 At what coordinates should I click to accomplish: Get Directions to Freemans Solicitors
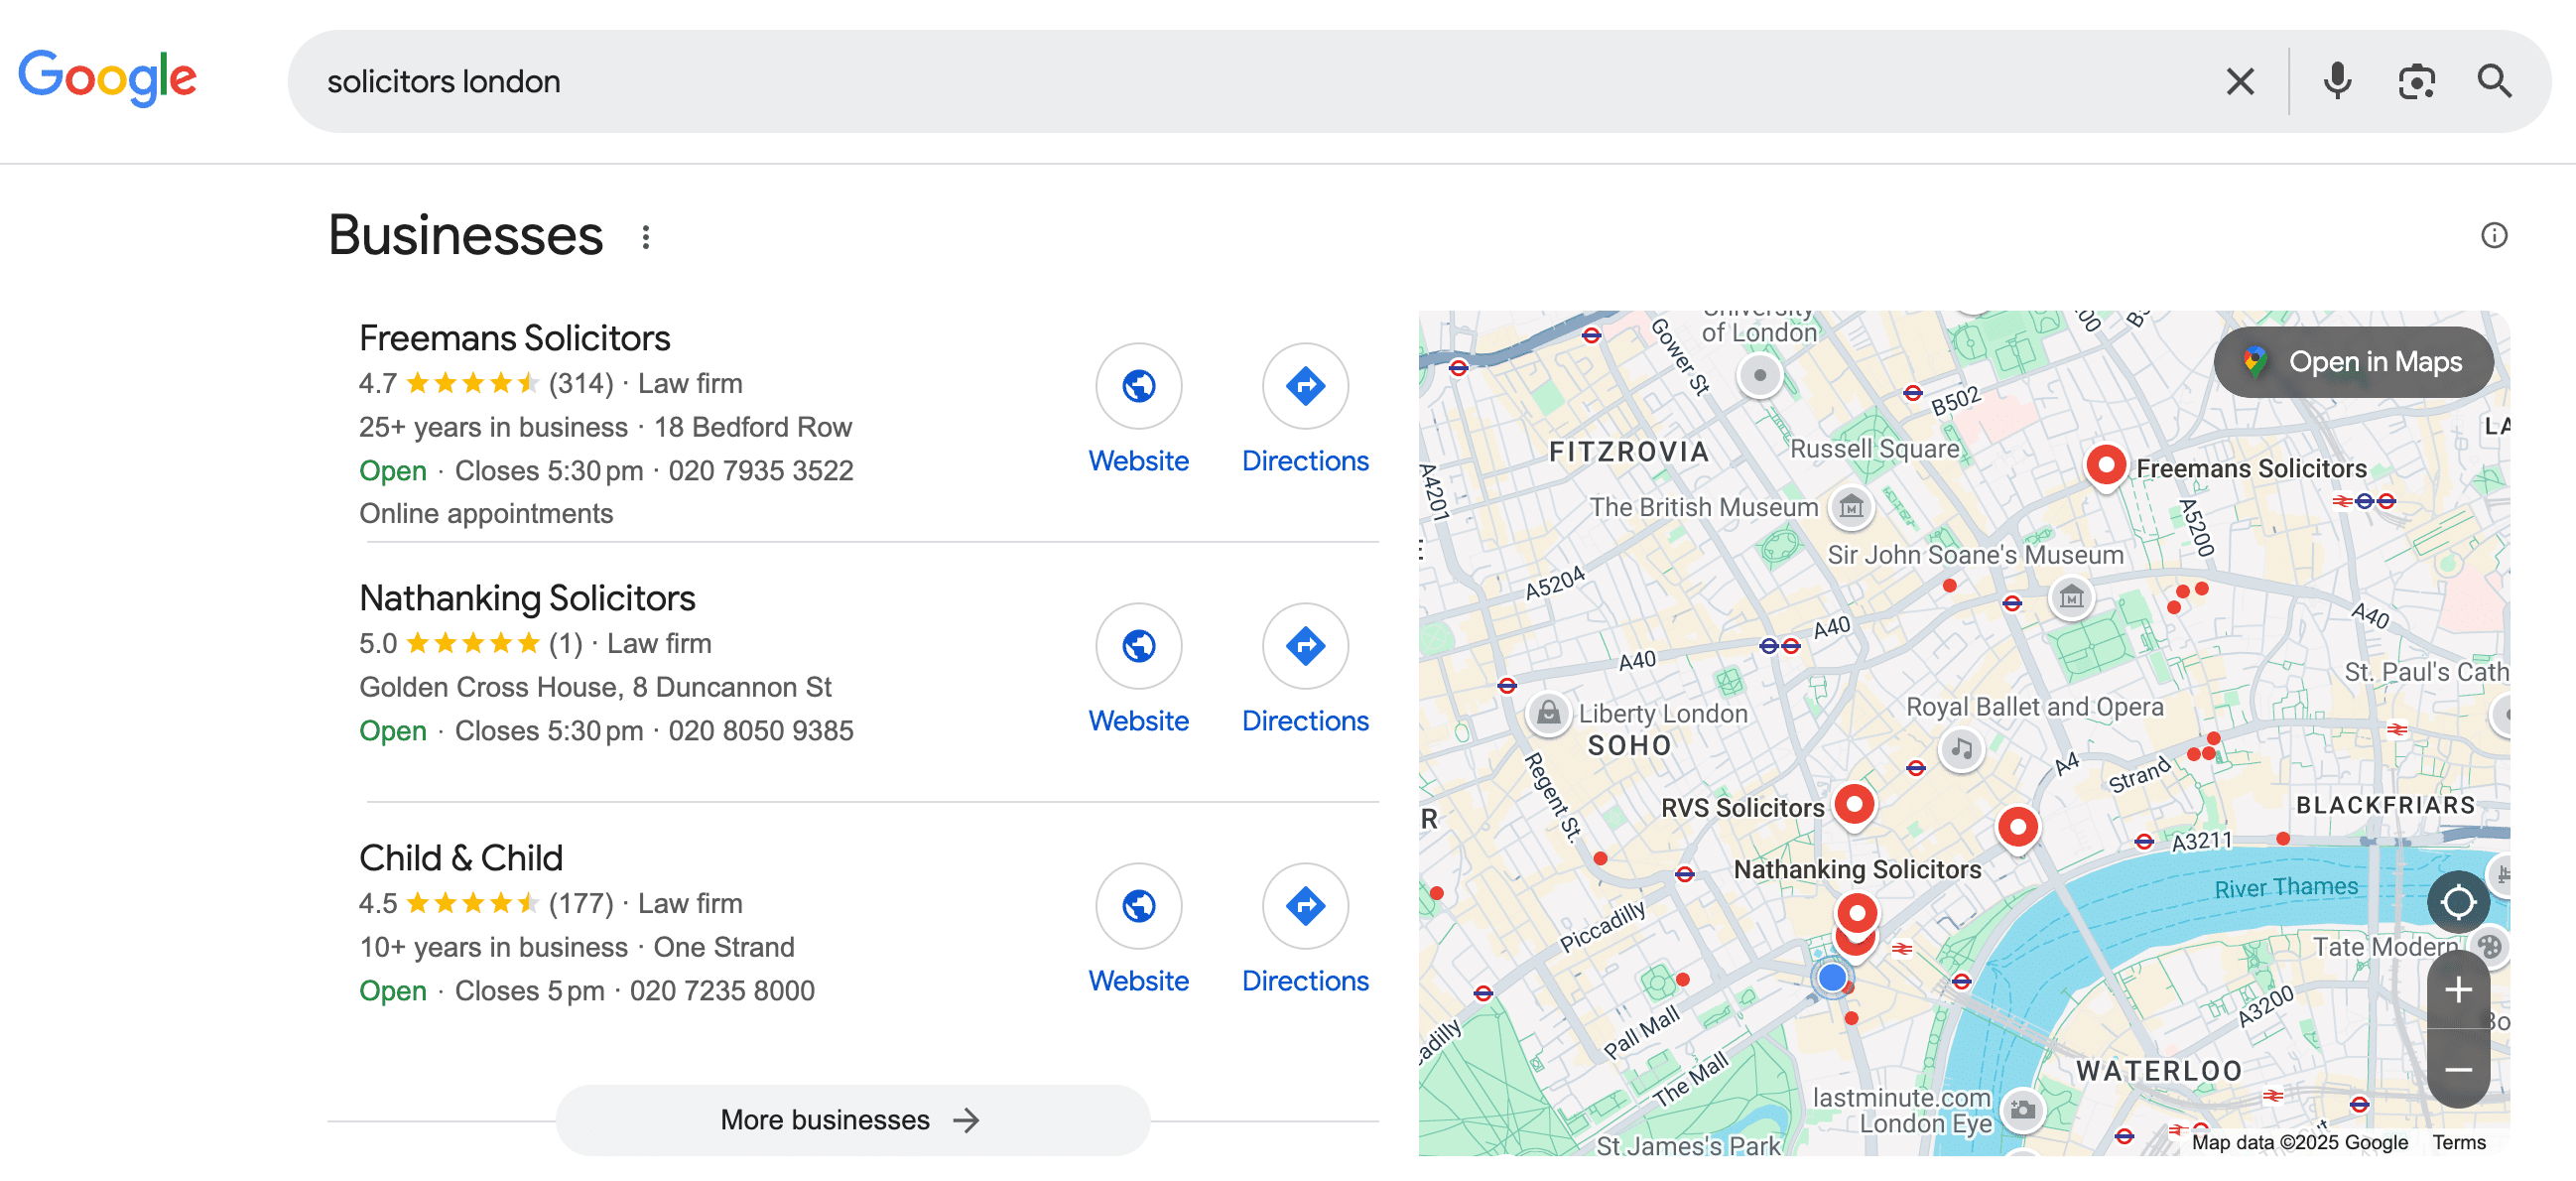coord(1305,386)
